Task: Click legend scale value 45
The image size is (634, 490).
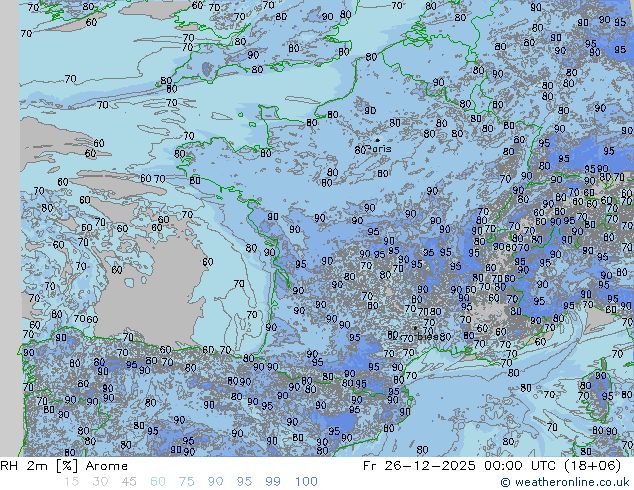Action: [x=129, y=482]
